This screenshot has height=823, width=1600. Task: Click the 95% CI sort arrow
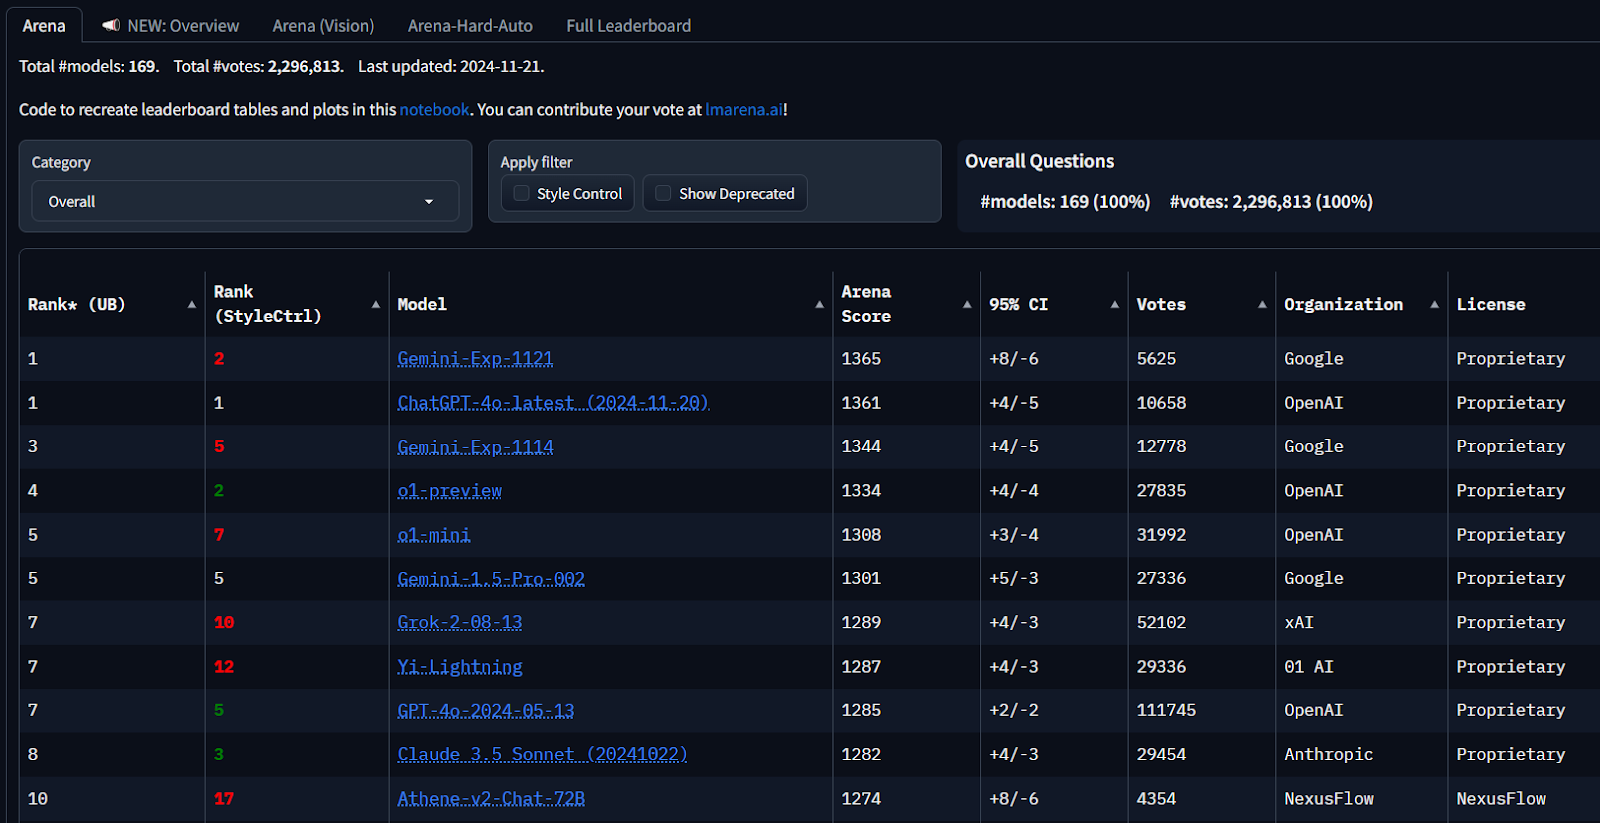(1114, 305)
